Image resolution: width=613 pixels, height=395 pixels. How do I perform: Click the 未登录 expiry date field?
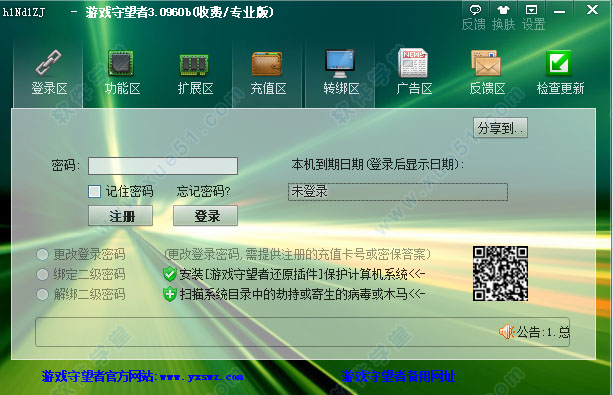tap(398, 192)
